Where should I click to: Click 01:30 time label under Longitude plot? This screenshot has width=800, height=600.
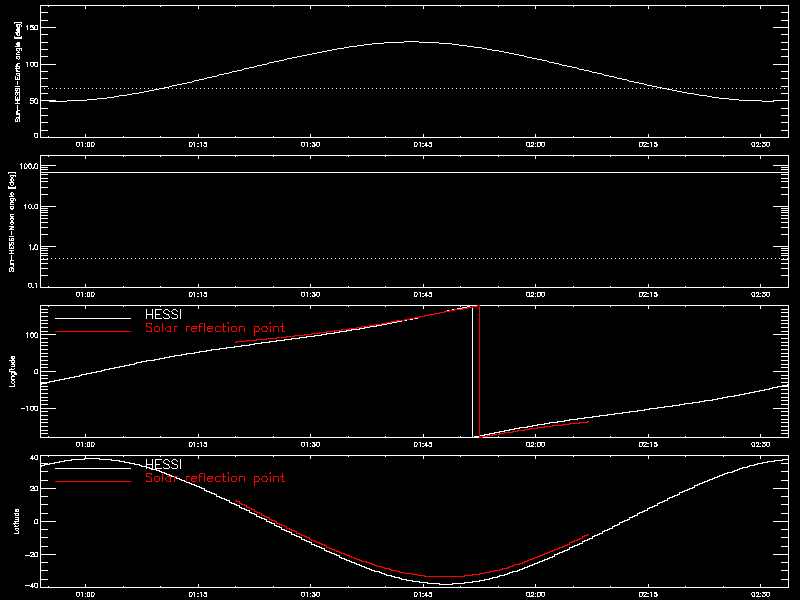(310, 444)
